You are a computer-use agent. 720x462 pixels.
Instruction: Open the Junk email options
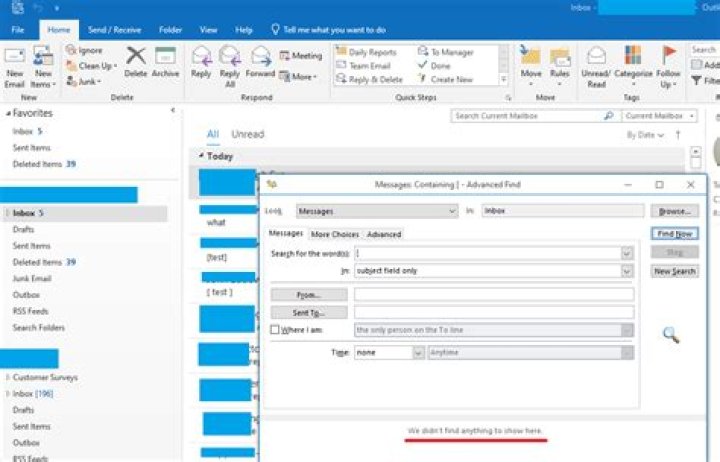pos(84,81)
